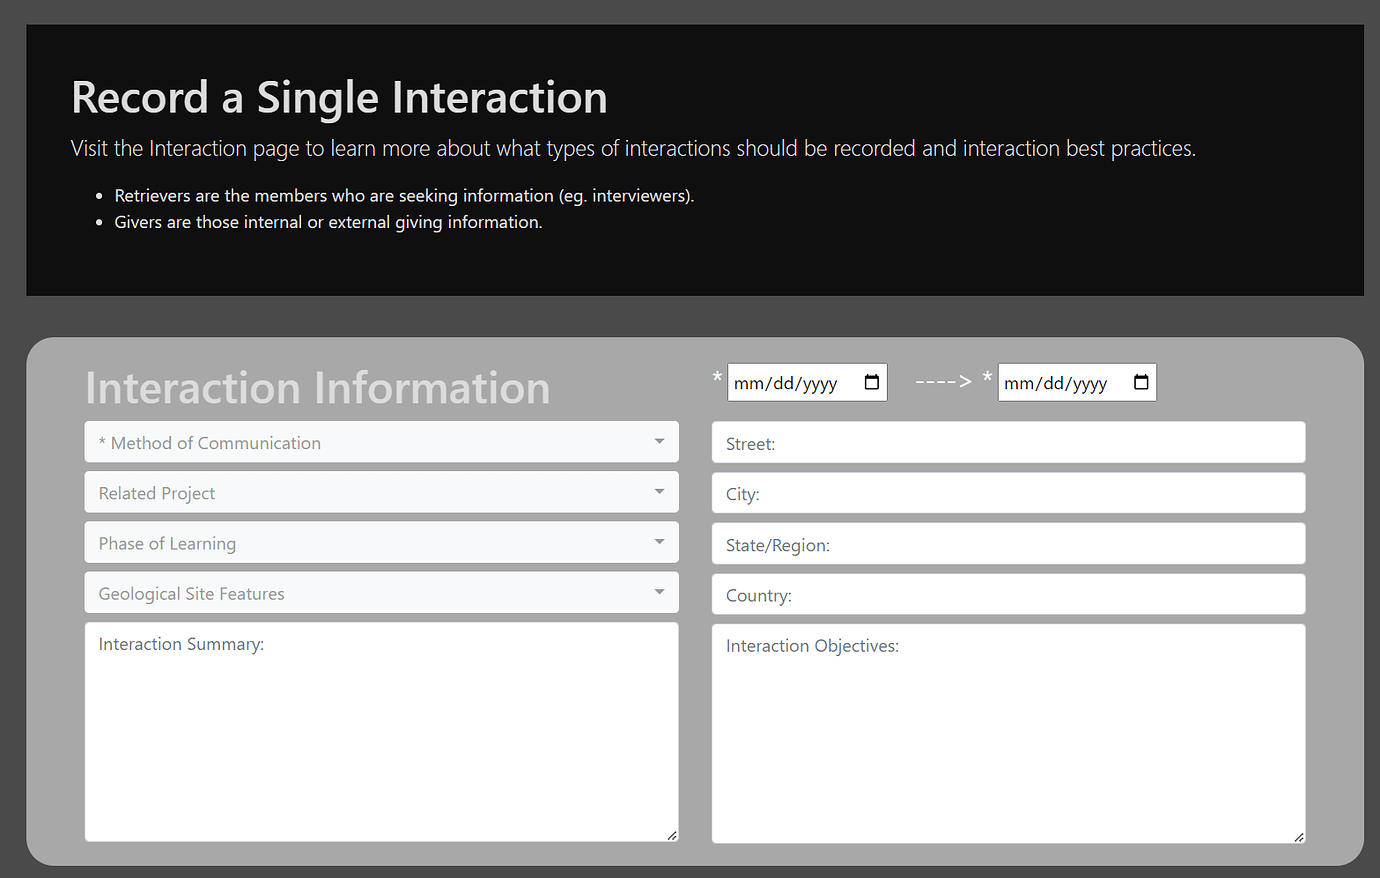Click the Street input field
1380x878 pixels.
pos(1008,443)
